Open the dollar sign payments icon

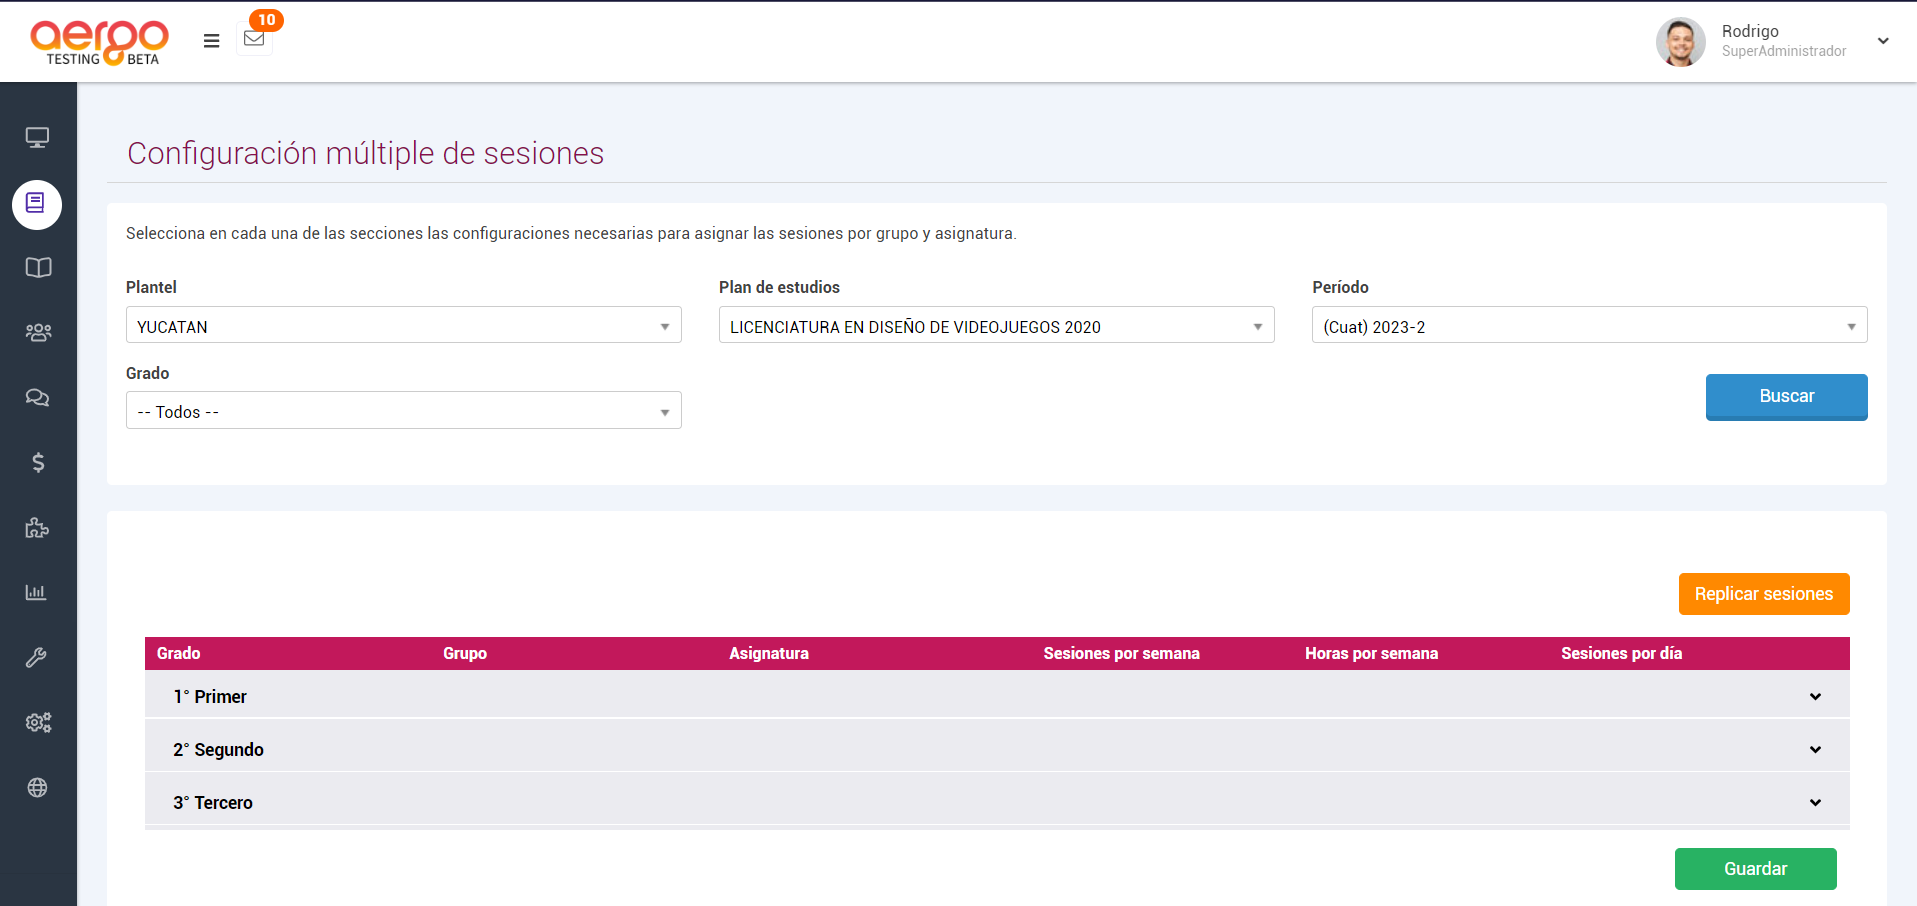coord(38,462)
